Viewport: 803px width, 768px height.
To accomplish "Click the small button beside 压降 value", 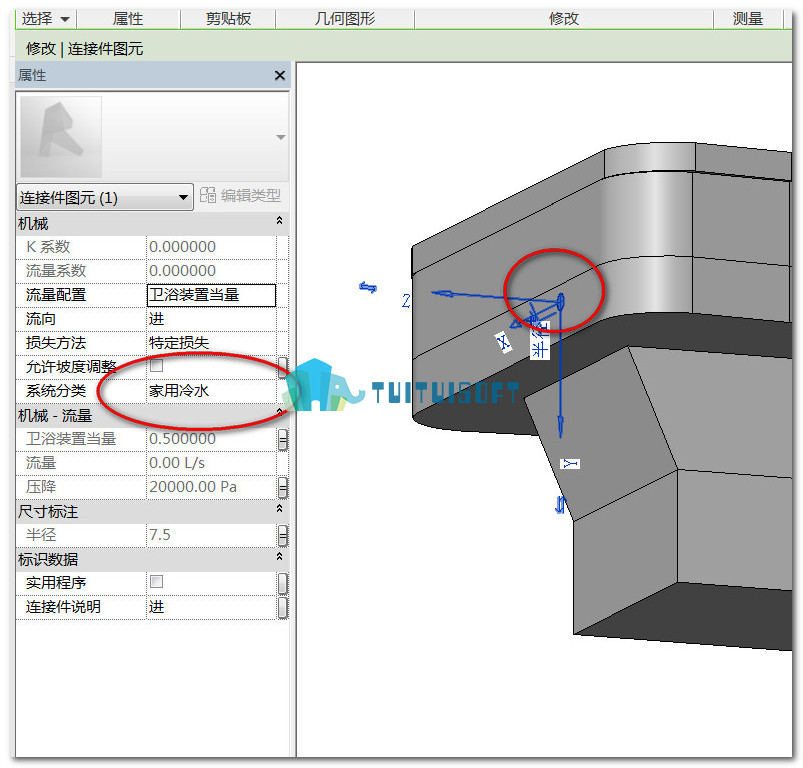I will pyautogui.click(x=282, y=487).
